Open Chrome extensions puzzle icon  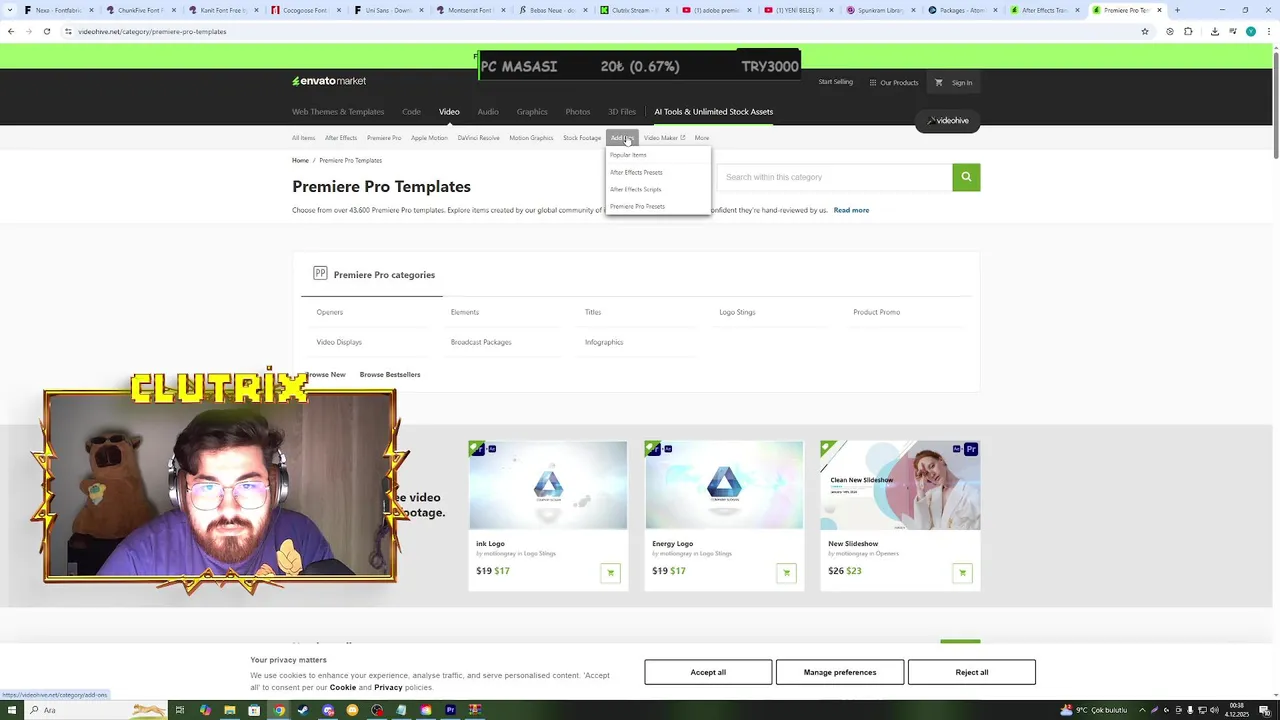1188,31
